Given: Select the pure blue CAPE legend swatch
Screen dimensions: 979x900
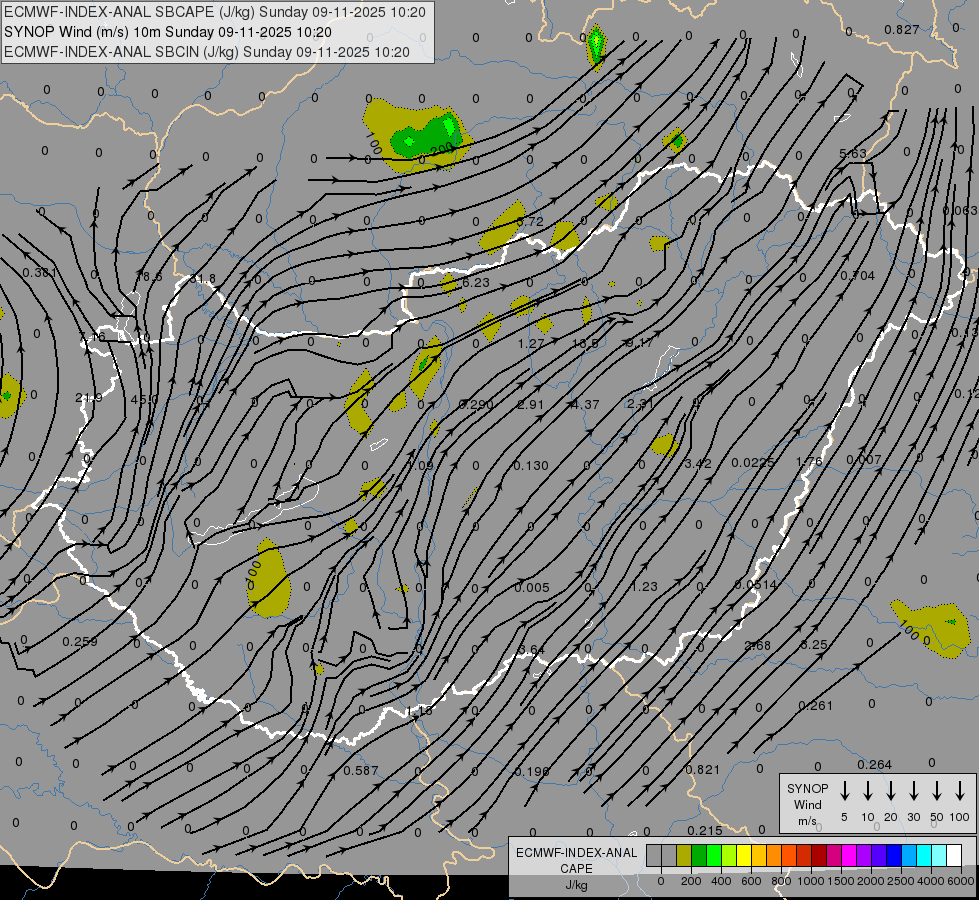Looking at the screenshot, I should [893, 855].
